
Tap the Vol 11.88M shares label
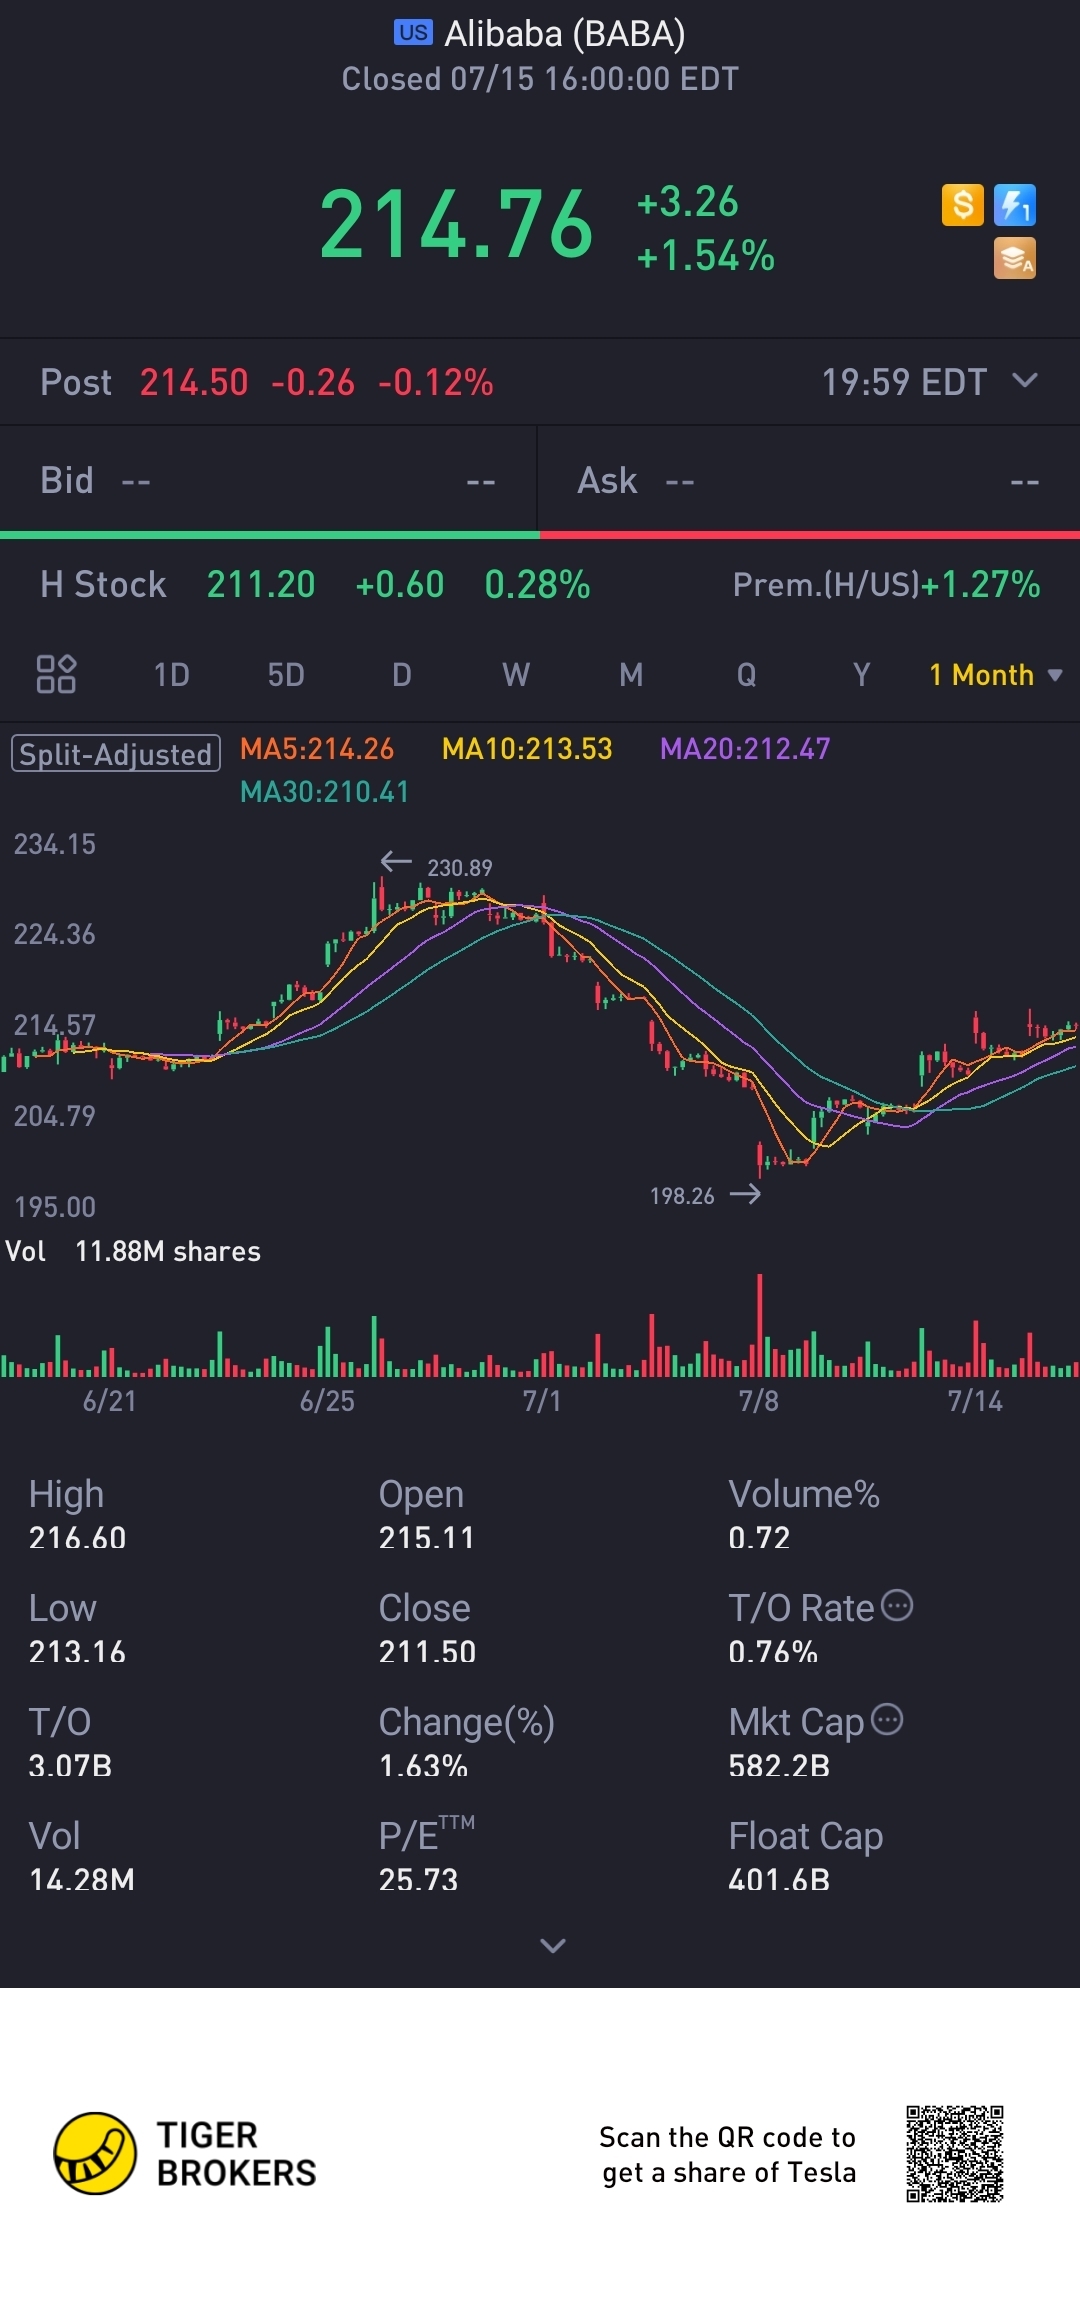point(133,1251)
